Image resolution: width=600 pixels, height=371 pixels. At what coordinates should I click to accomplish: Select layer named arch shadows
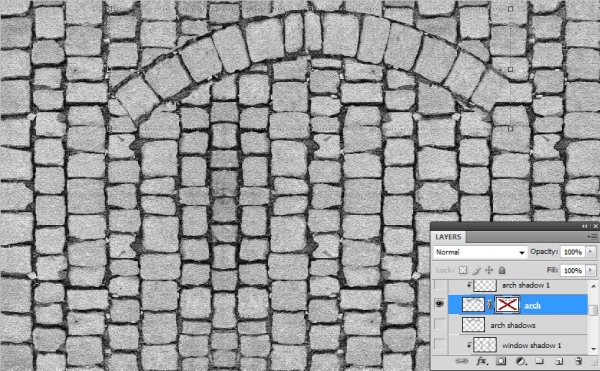pos(513,325)
